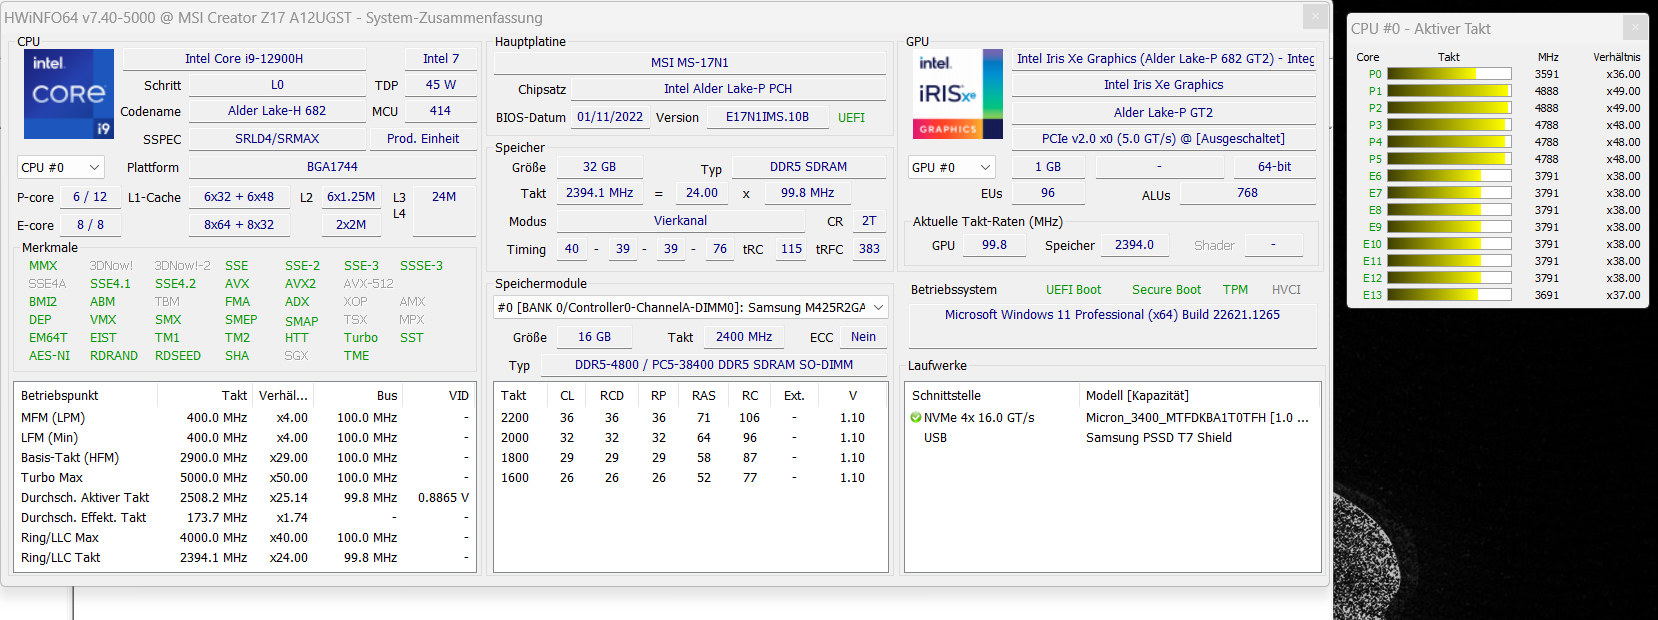Click the chipset Intel Alder Lake-P PCH field
Image resolution: width=1658 pixels, height=620 pixels.
728,89
